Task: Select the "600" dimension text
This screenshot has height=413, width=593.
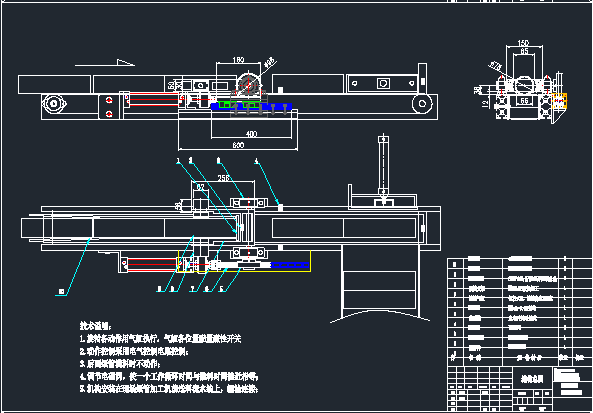Action: [238, 145]
